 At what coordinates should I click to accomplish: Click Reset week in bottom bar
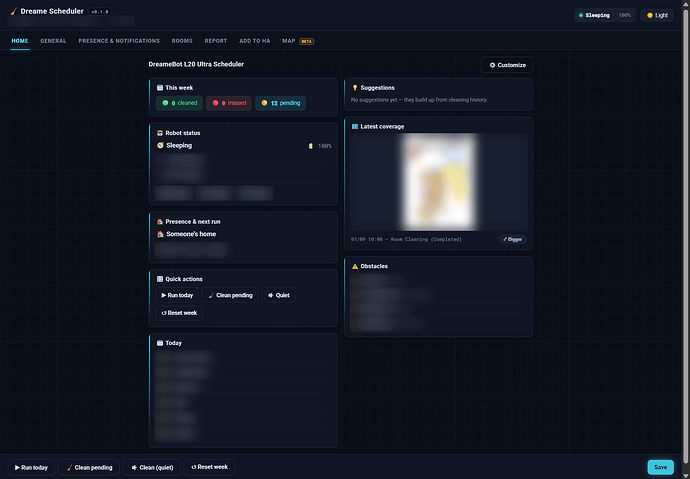209,467
